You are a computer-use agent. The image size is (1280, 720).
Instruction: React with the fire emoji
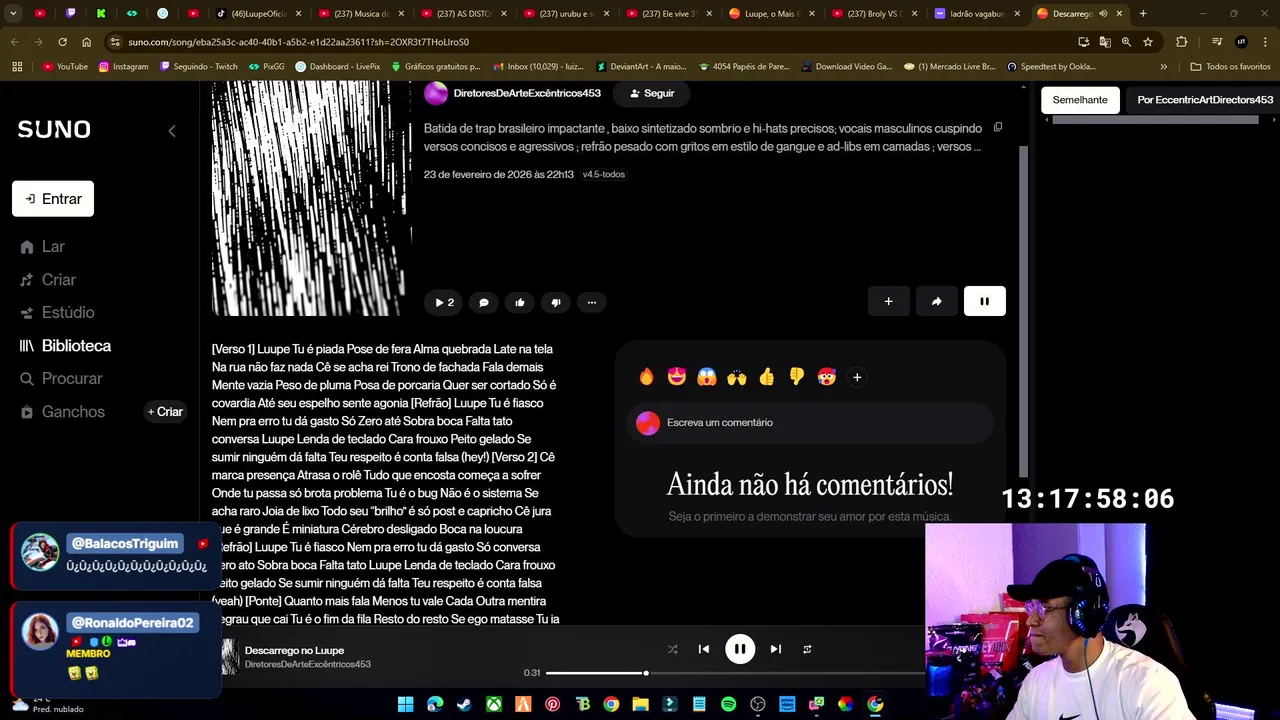(647, 377)
